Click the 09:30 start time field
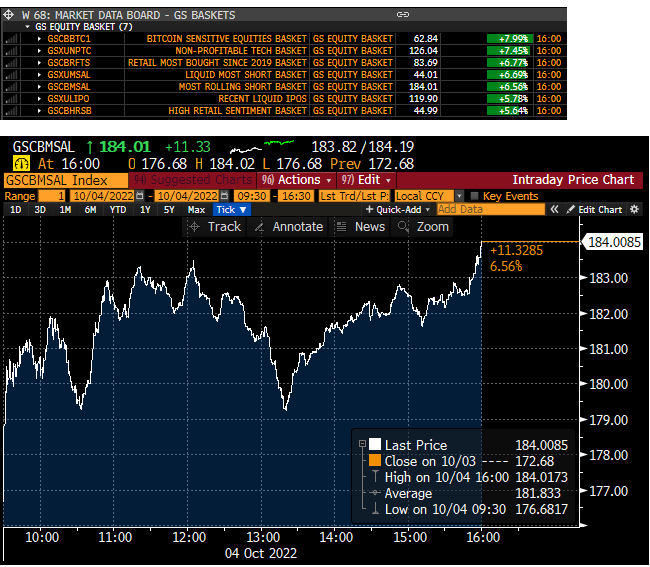The image size is (650, 567). pyautogui.click(x=252, y=196)
